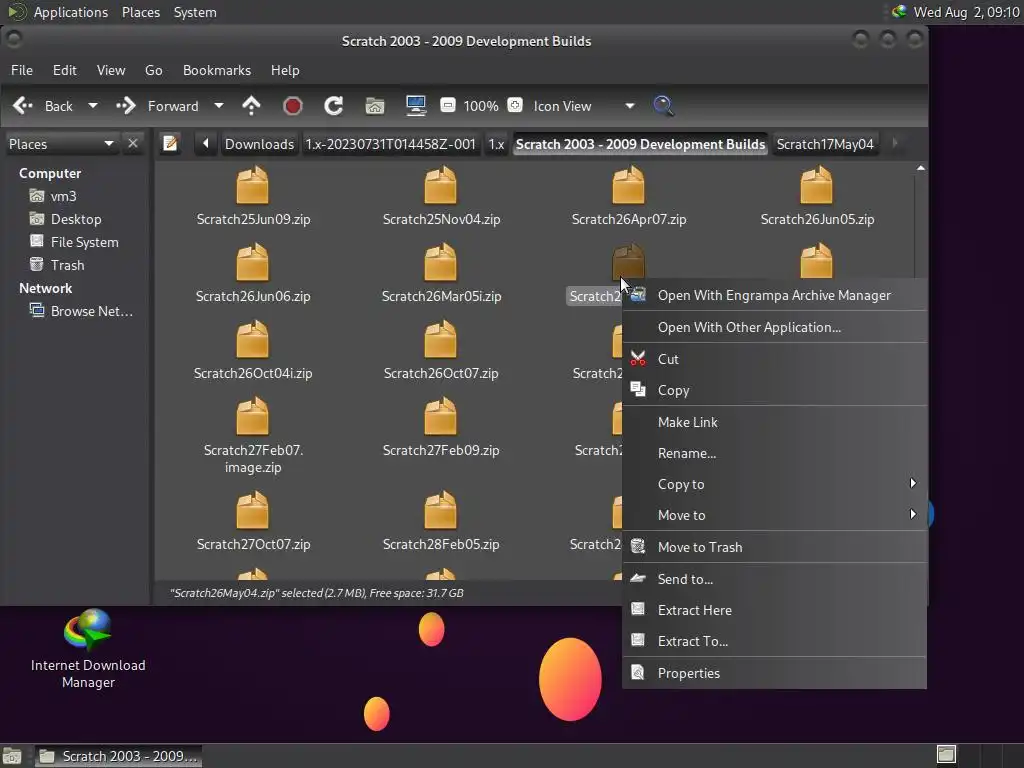Choose Copy from the context menu

[x=775, y=390]
